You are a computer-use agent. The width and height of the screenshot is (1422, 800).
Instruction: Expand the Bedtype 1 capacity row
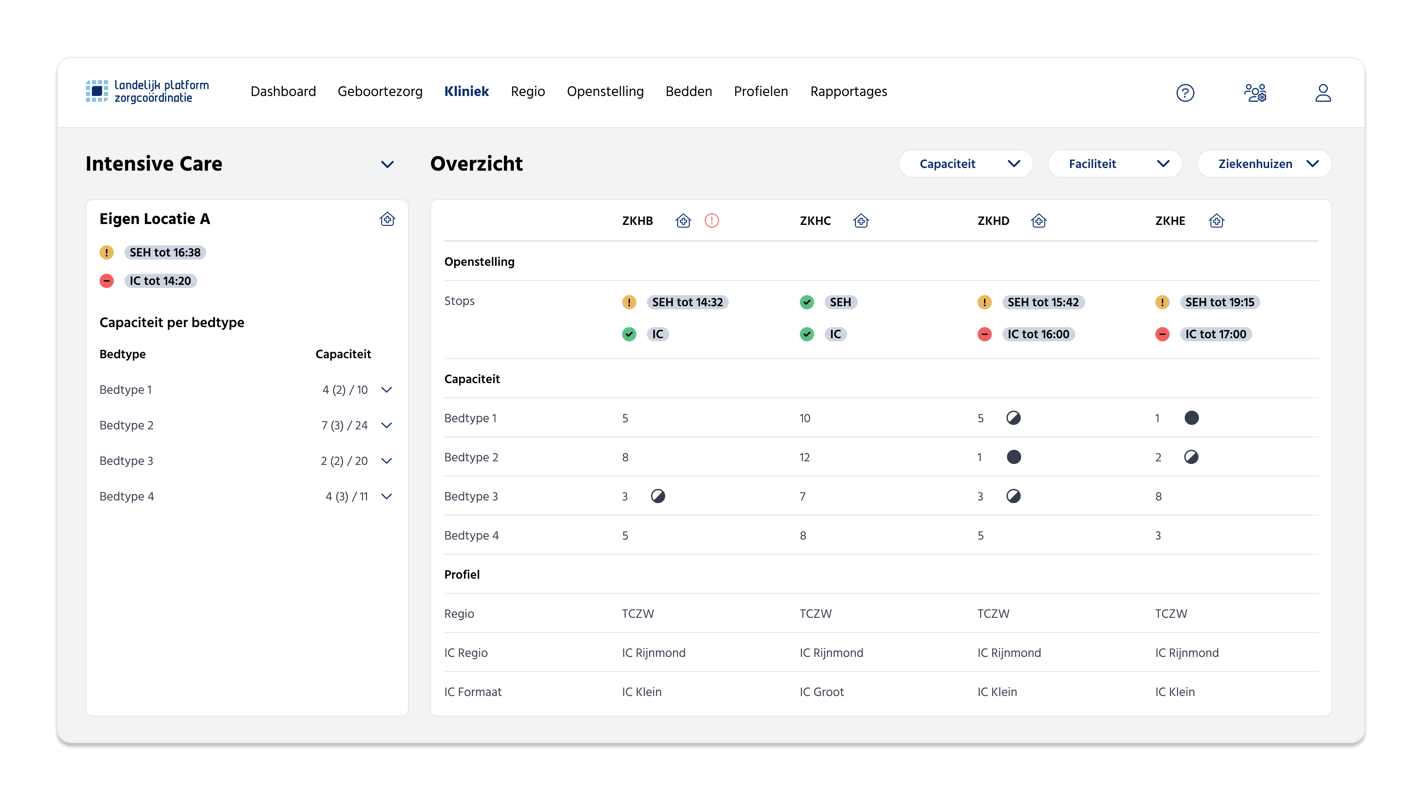click(387, 390)
